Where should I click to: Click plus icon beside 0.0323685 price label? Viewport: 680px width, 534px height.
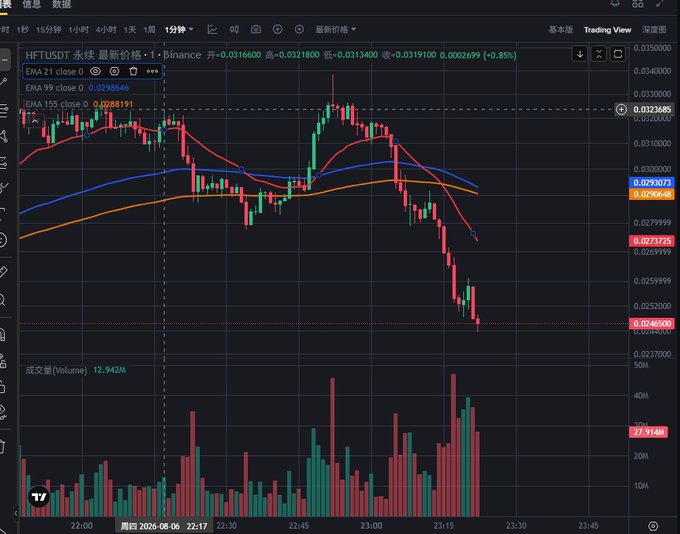(x=621, y=109)
